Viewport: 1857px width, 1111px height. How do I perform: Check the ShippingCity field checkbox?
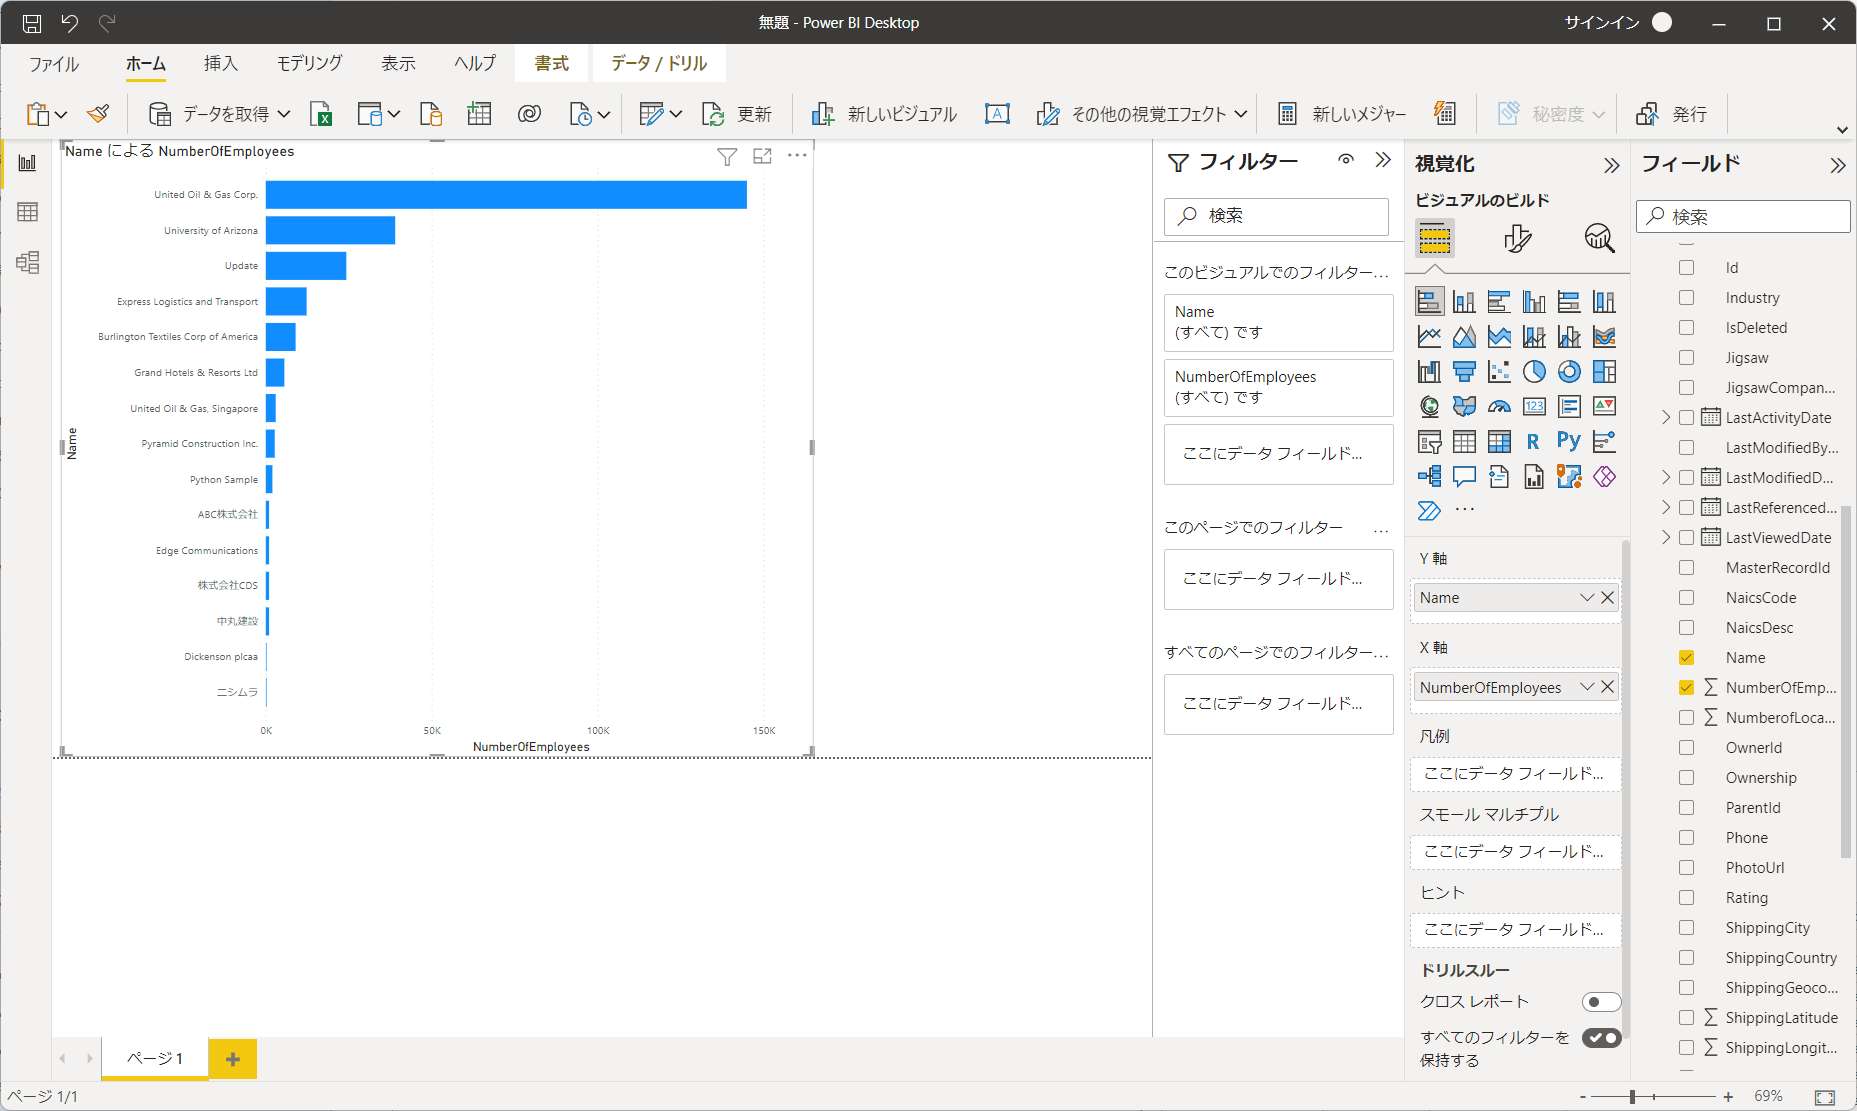[x=1686, y=928]
